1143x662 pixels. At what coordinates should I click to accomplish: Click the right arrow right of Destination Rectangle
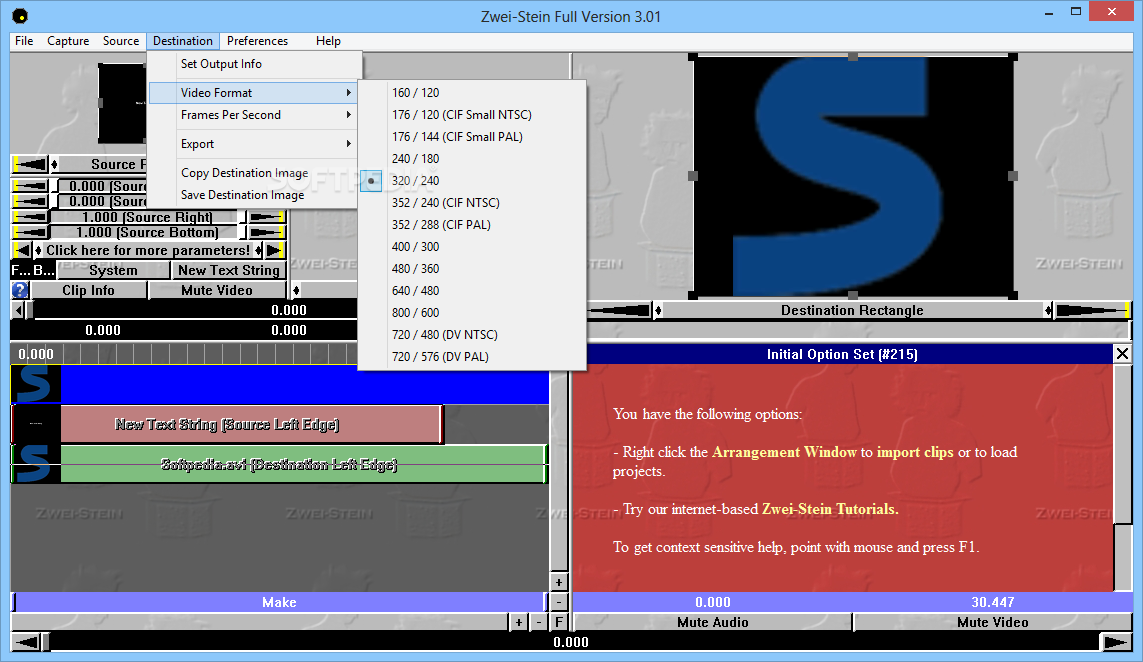[1091, 311]
